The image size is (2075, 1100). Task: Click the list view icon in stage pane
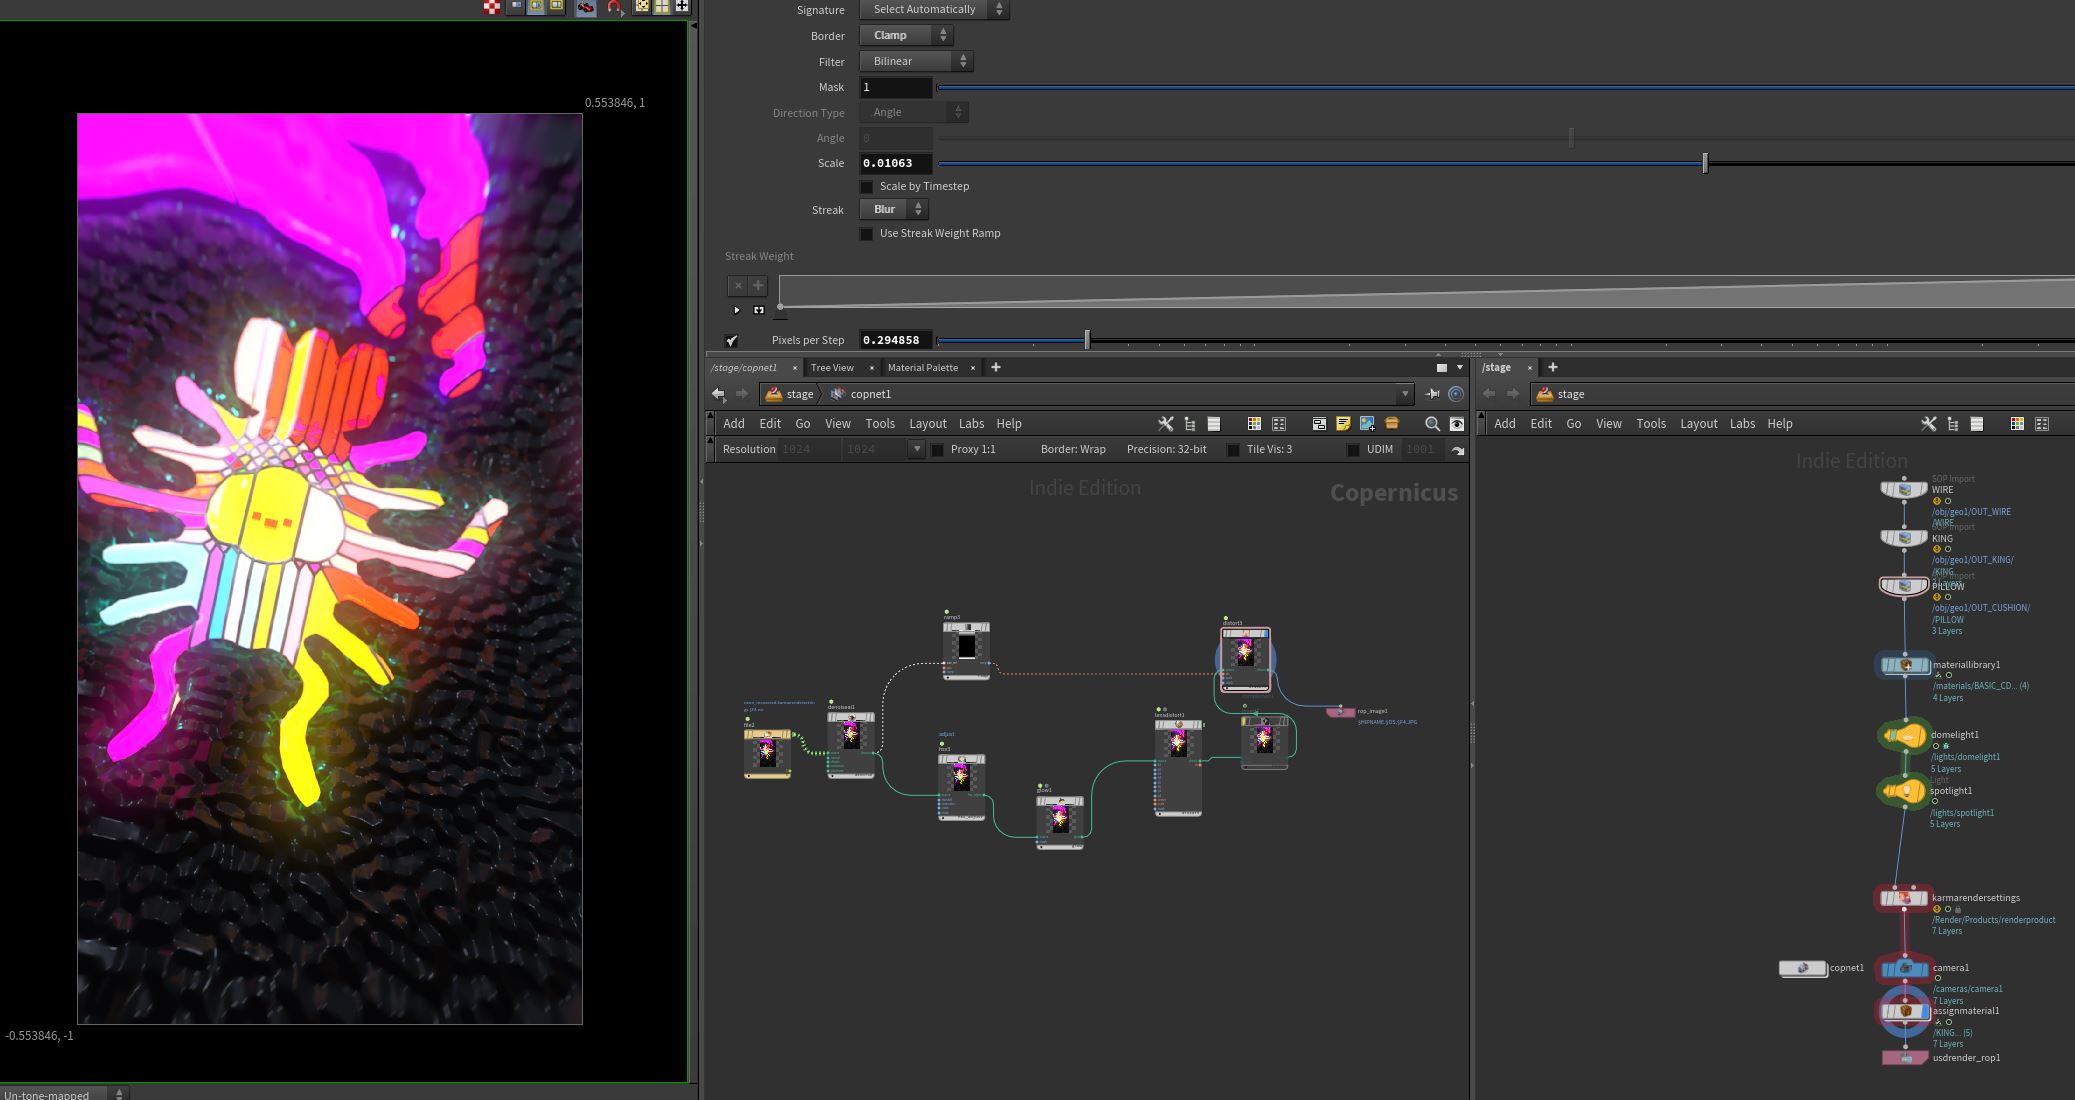[1977, 424]
